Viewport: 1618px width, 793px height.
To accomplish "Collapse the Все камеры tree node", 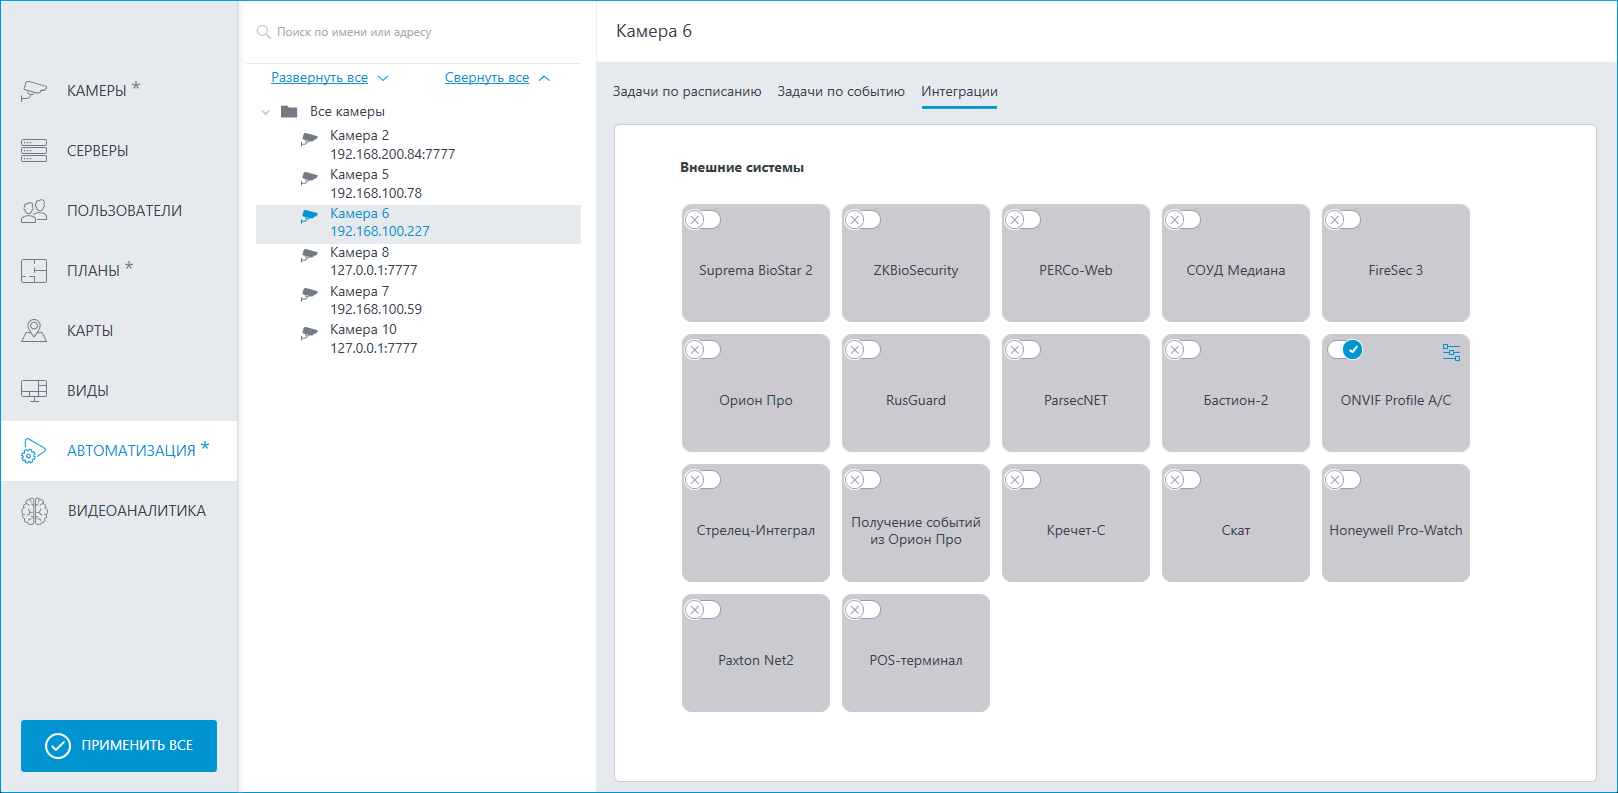I will point(265,112).
